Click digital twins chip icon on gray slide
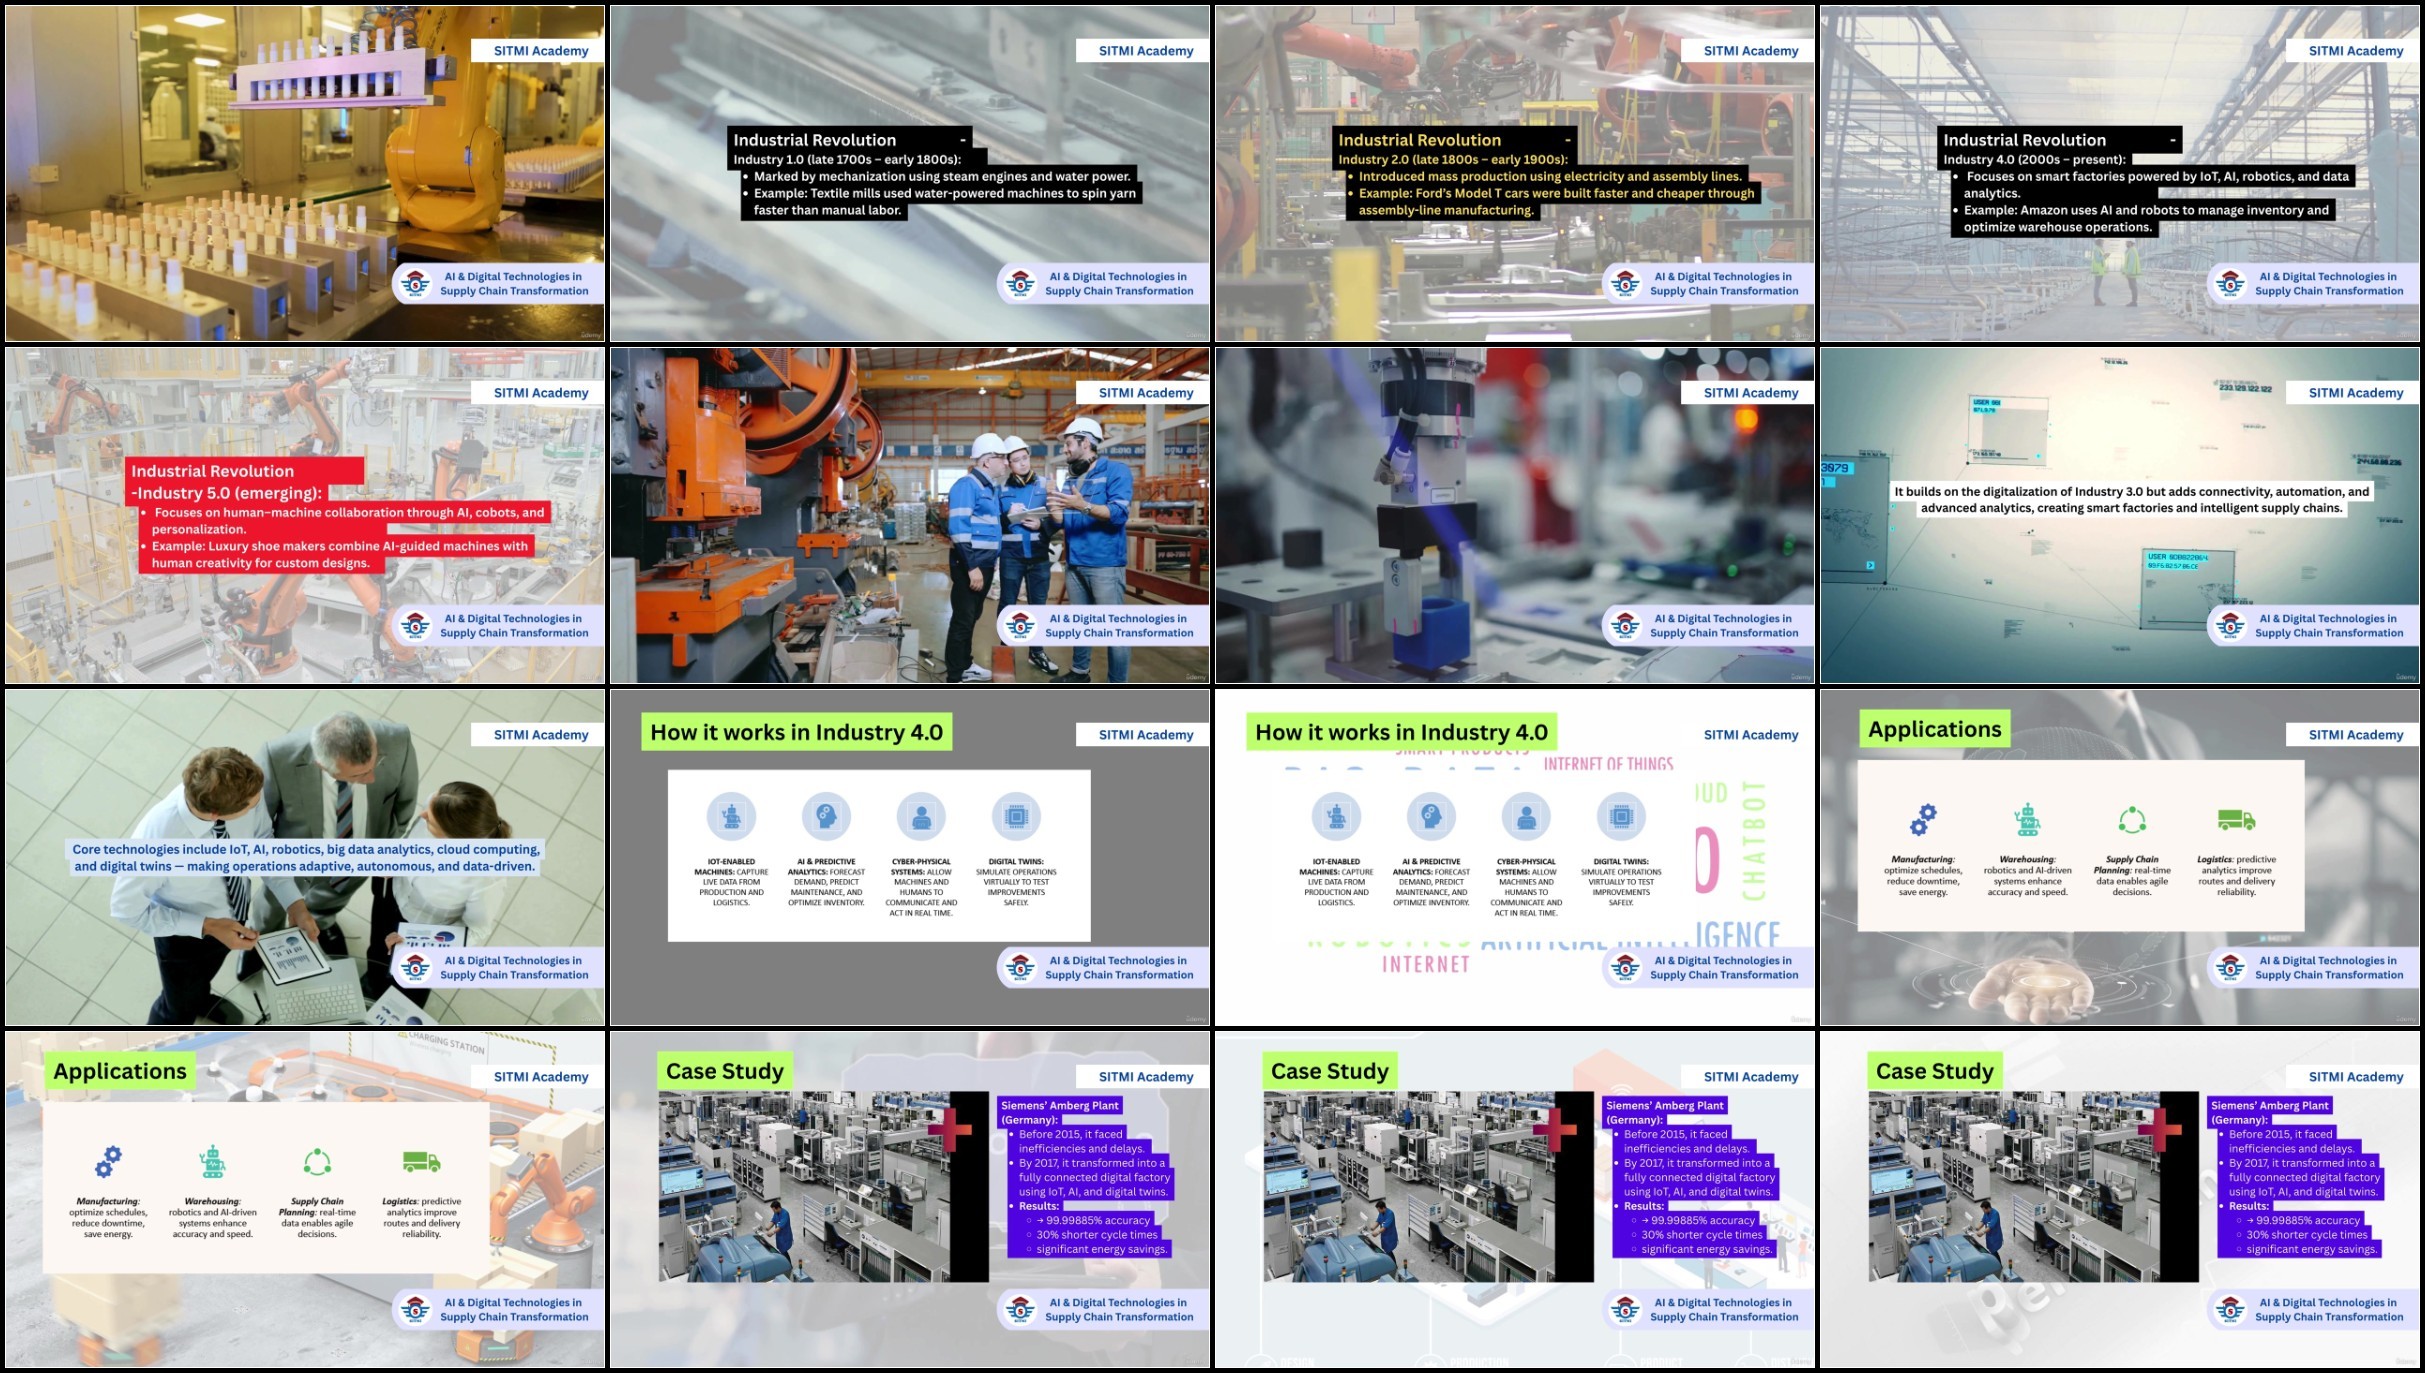The width and height of the screenshot is (2425, 1373). (1016, 817)
